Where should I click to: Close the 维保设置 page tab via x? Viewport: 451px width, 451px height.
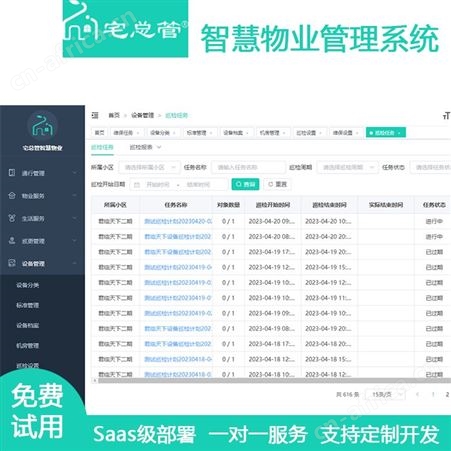pyautogui.click(x=357, y=133)
